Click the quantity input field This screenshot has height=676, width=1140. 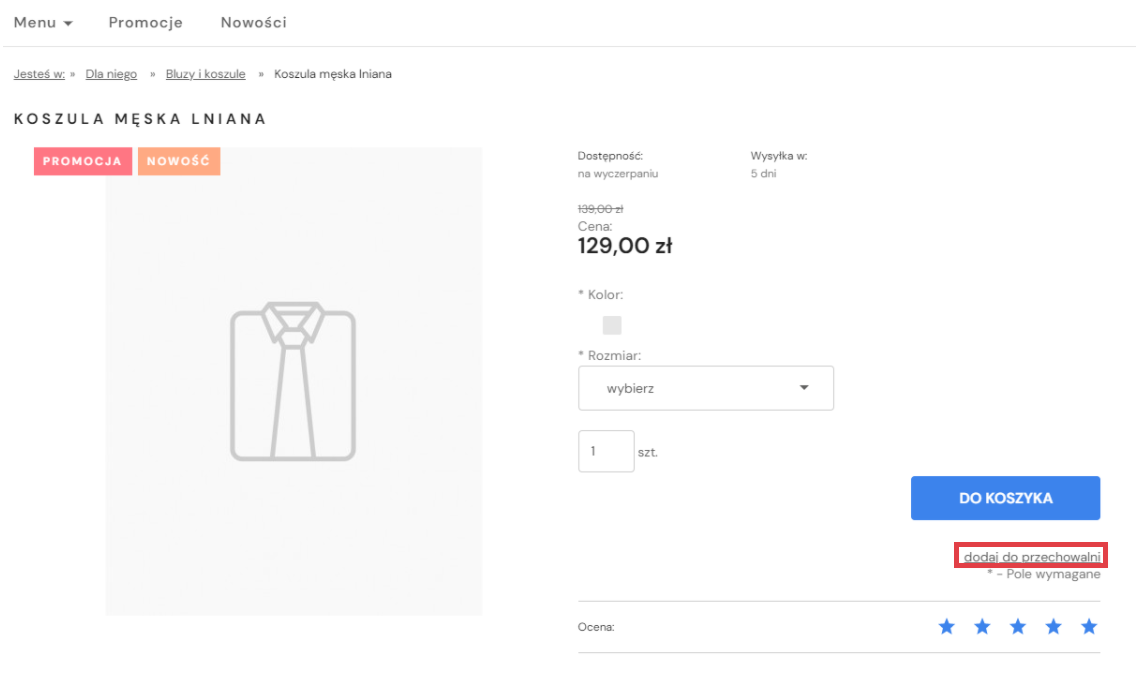[606, 451]
